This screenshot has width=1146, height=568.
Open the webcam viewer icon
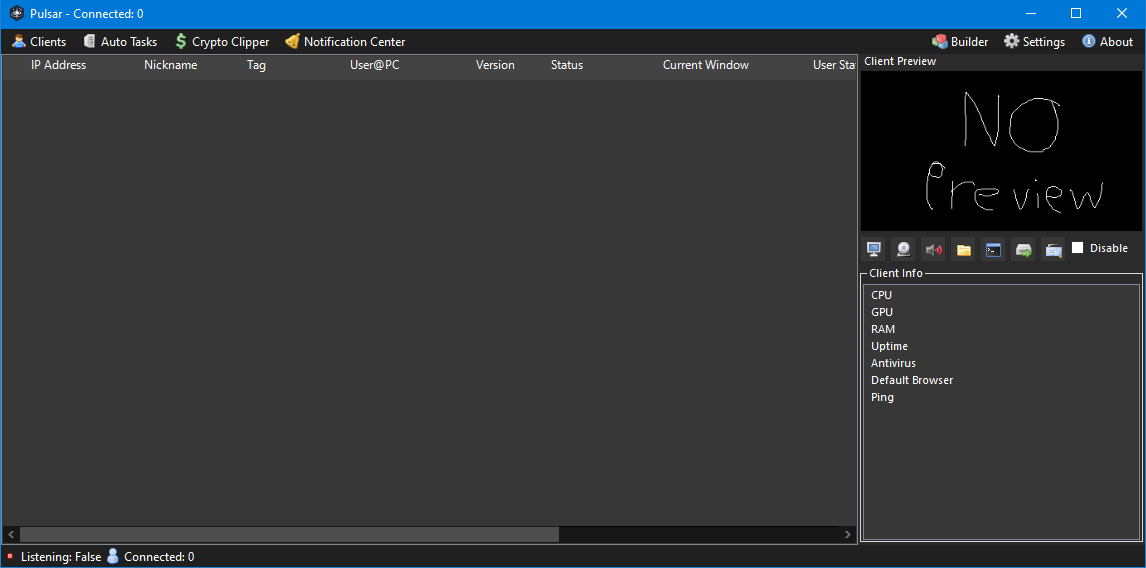(x=903, y=249)
